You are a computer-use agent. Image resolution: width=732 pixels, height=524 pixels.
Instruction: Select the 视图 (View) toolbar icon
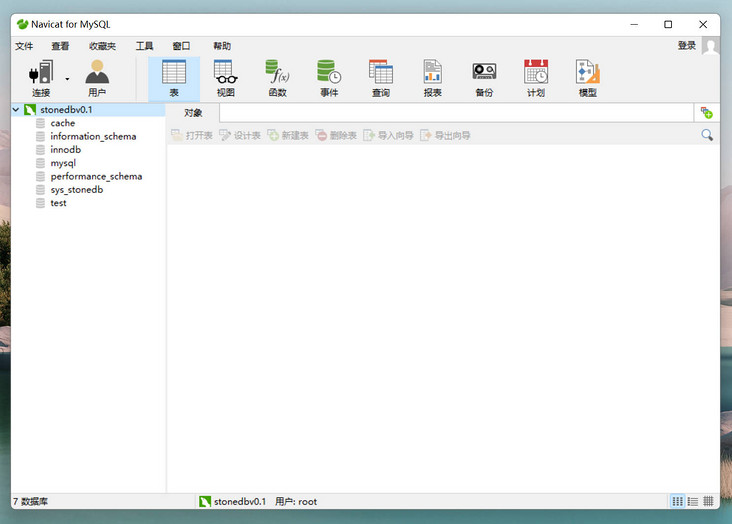225,78
